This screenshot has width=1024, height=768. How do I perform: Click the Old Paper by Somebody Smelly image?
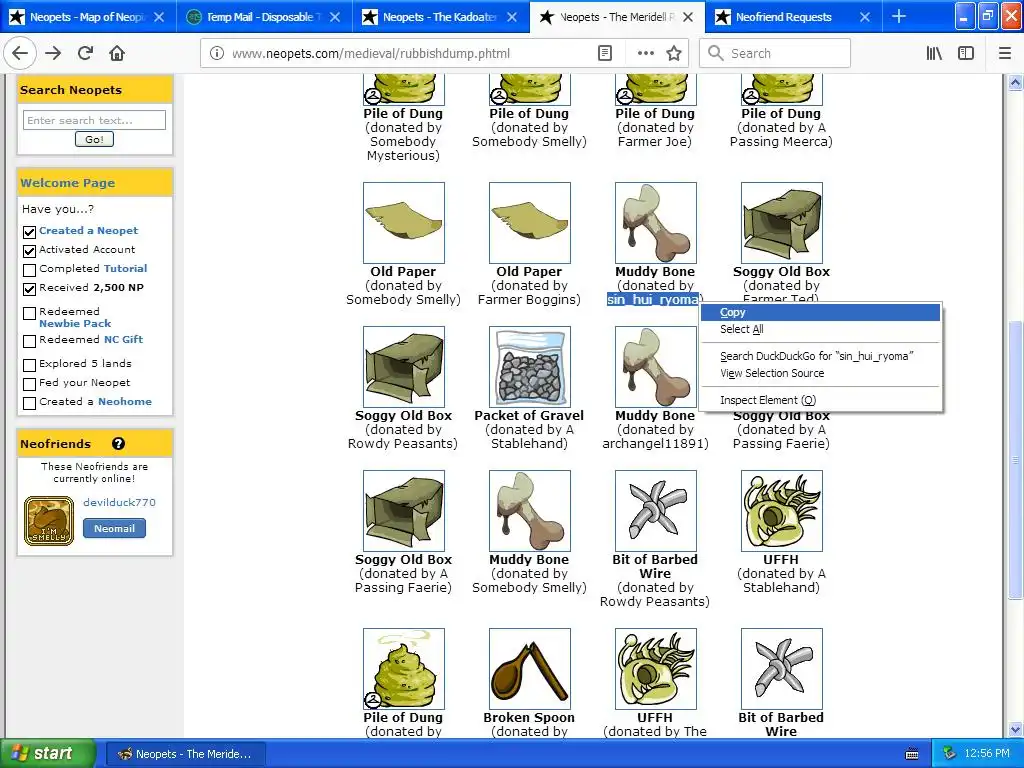(x=404, y=223)
